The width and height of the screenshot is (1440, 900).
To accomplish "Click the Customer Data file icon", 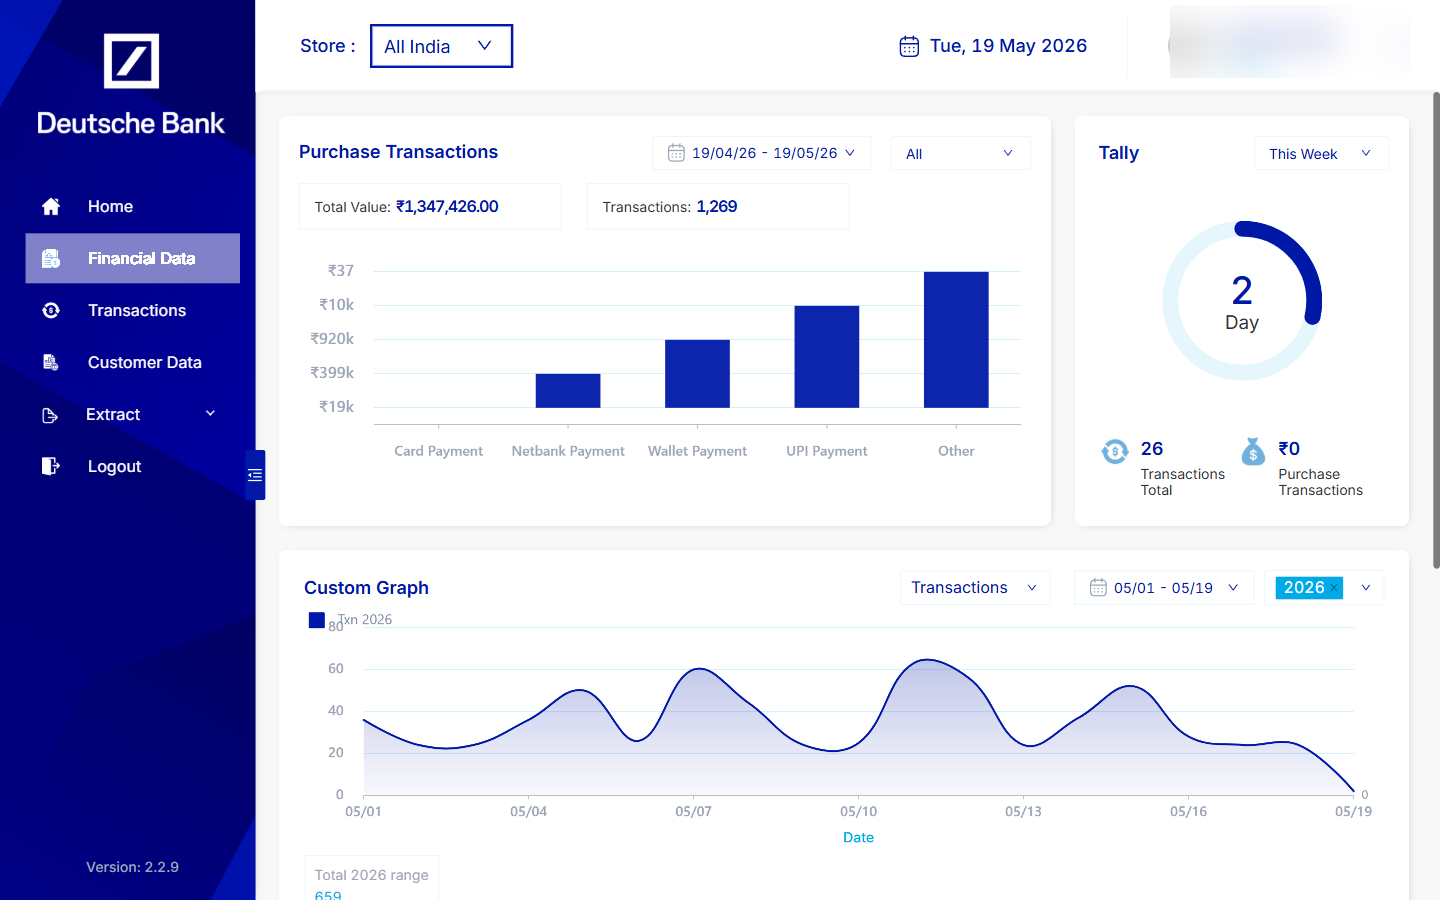I will coord(51,362).
